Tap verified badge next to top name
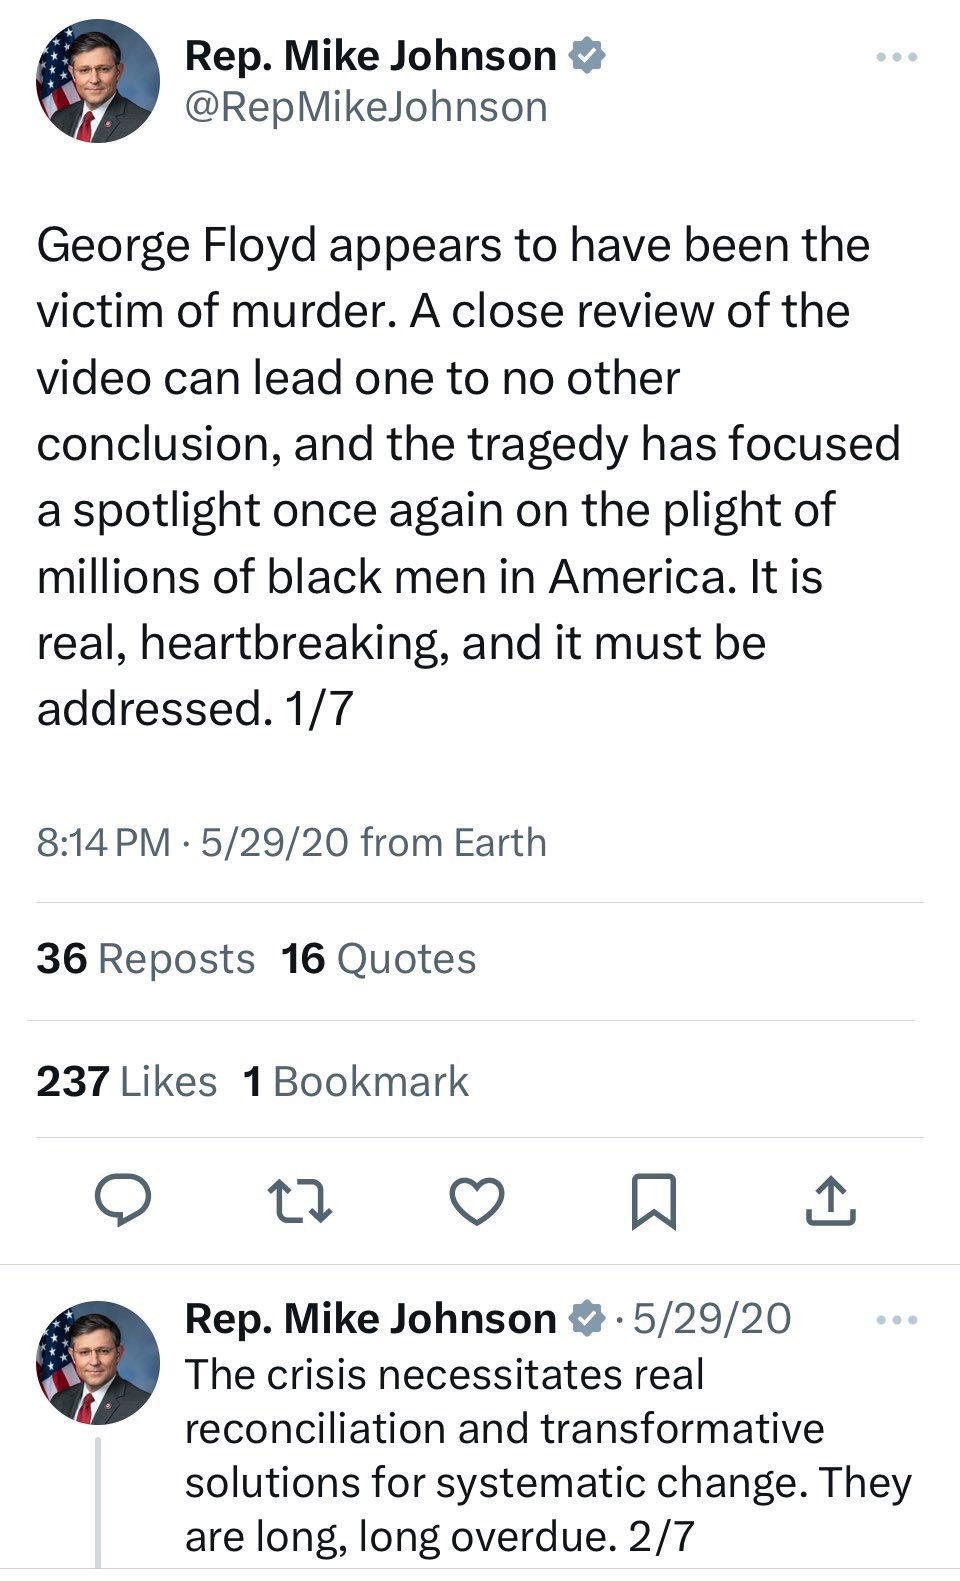The height and width of the screenshot is (1581, 960). 587,56
